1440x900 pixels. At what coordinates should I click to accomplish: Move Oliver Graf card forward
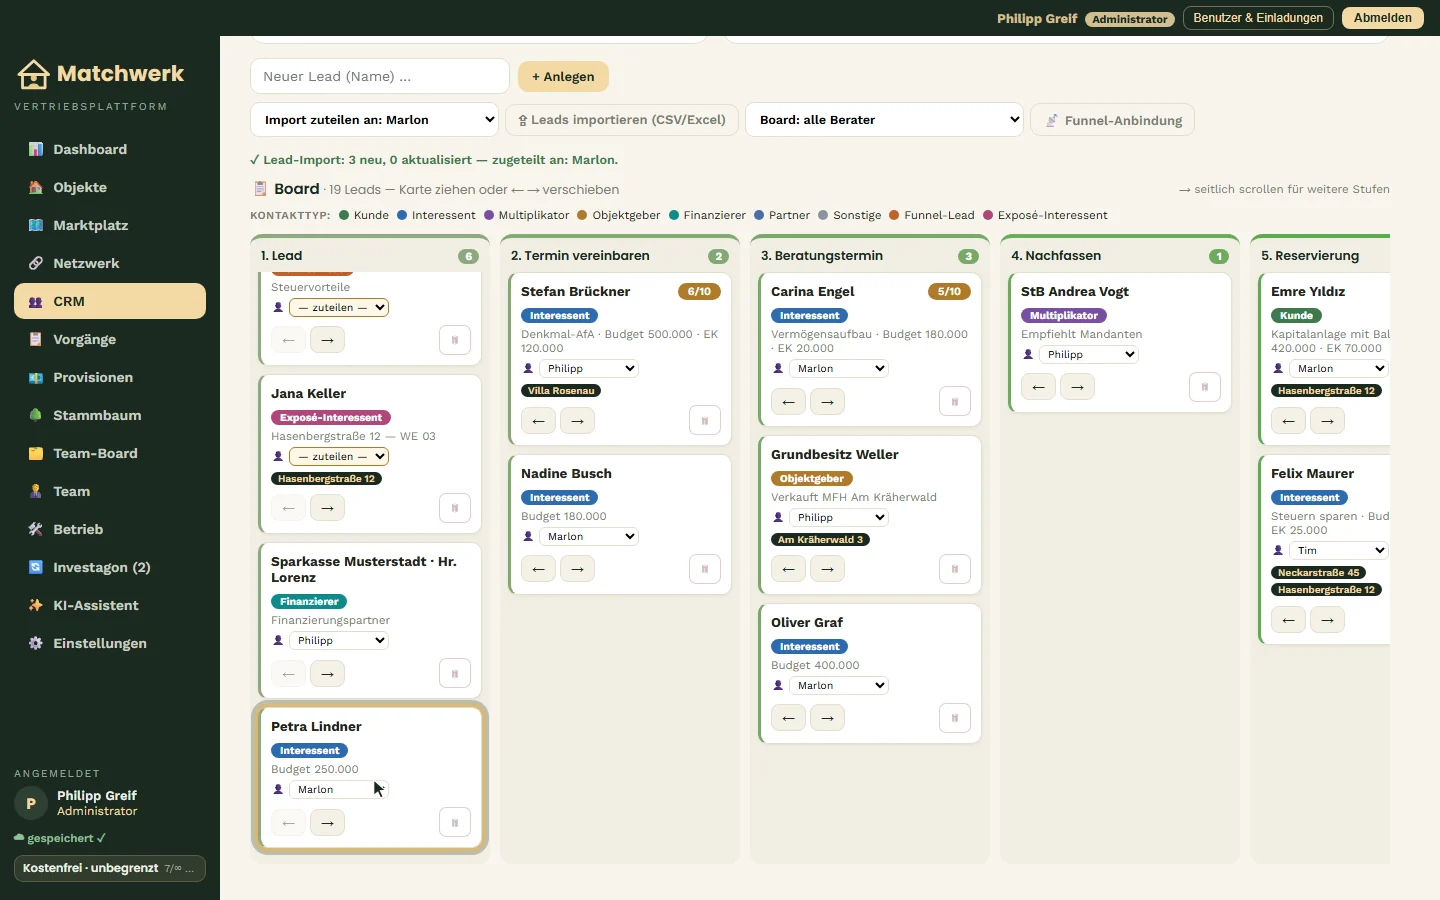[x=827, y=718]
